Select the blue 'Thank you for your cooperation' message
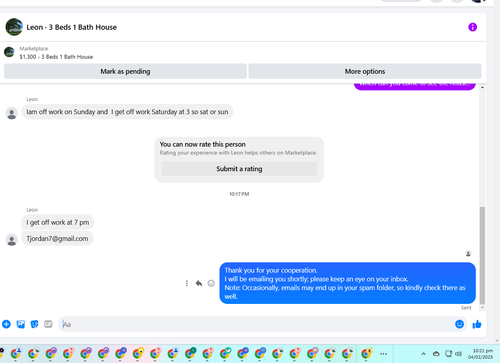500x363 pixels. click(x=347, y=283)
